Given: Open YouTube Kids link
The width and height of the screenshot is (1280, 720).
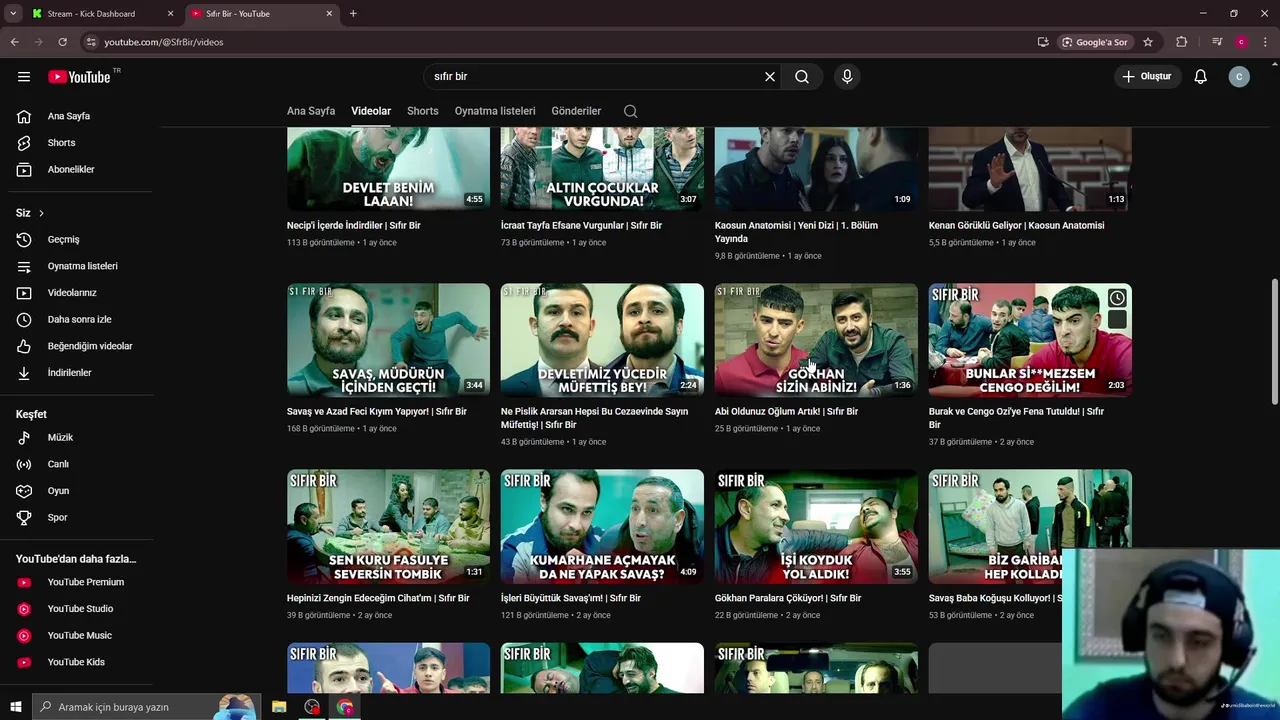Looking at the screenshot, I should click(80, 662).
